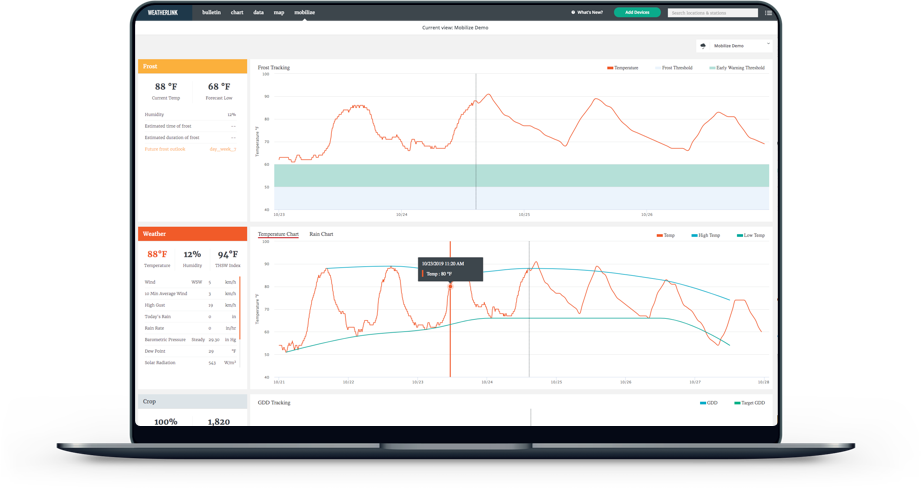Click the Estimated time of frost row
The image size is (921, 488).
coord(190,126)
